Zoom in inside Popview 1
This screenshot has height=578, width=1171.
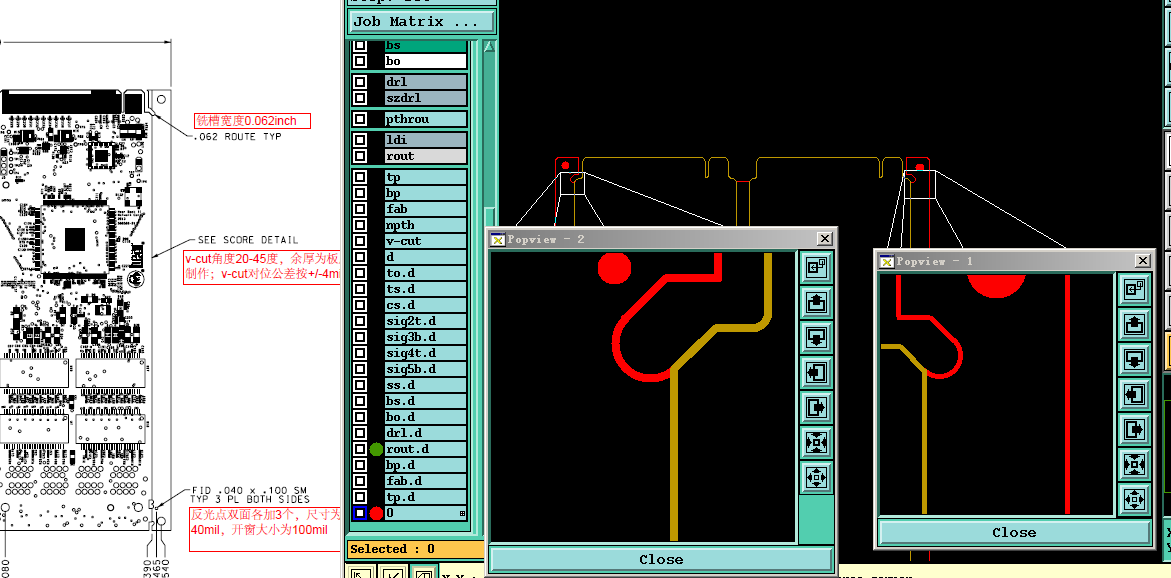[x=1134, y=464]
